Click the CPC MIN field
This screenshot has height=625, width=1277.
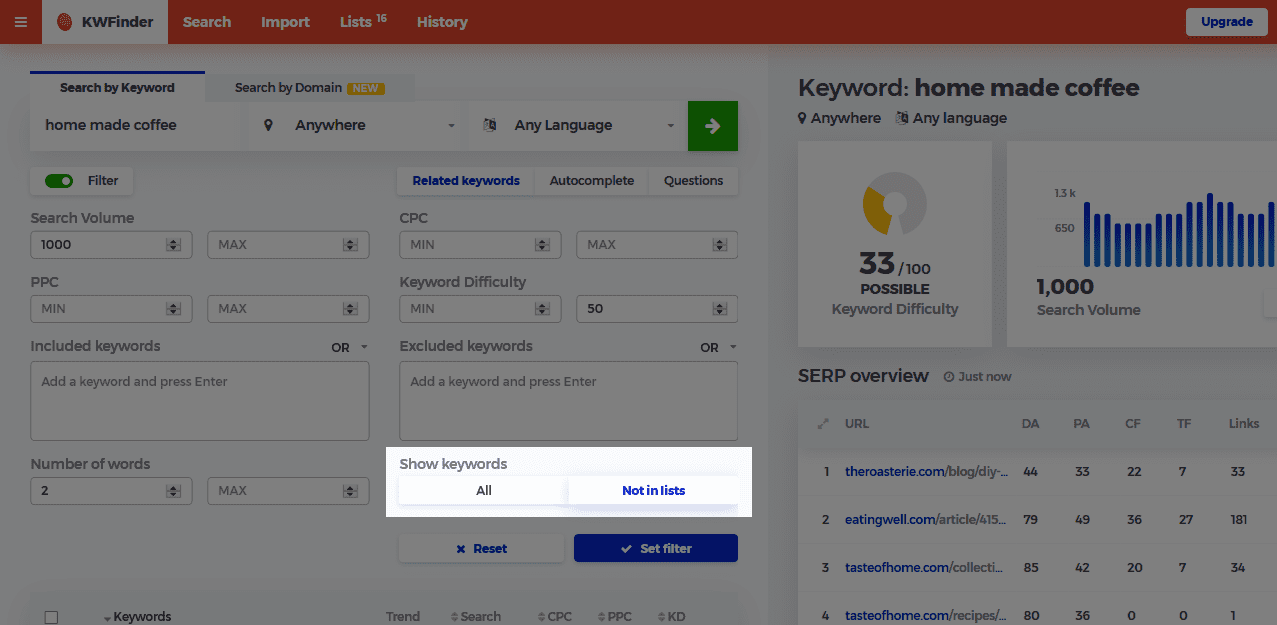click(480, 244)
